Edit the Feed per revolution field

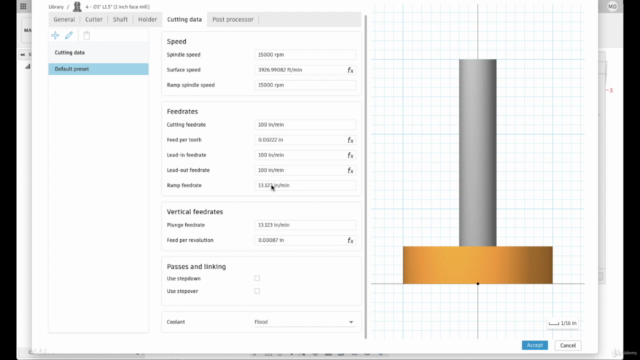click(300, 240)
